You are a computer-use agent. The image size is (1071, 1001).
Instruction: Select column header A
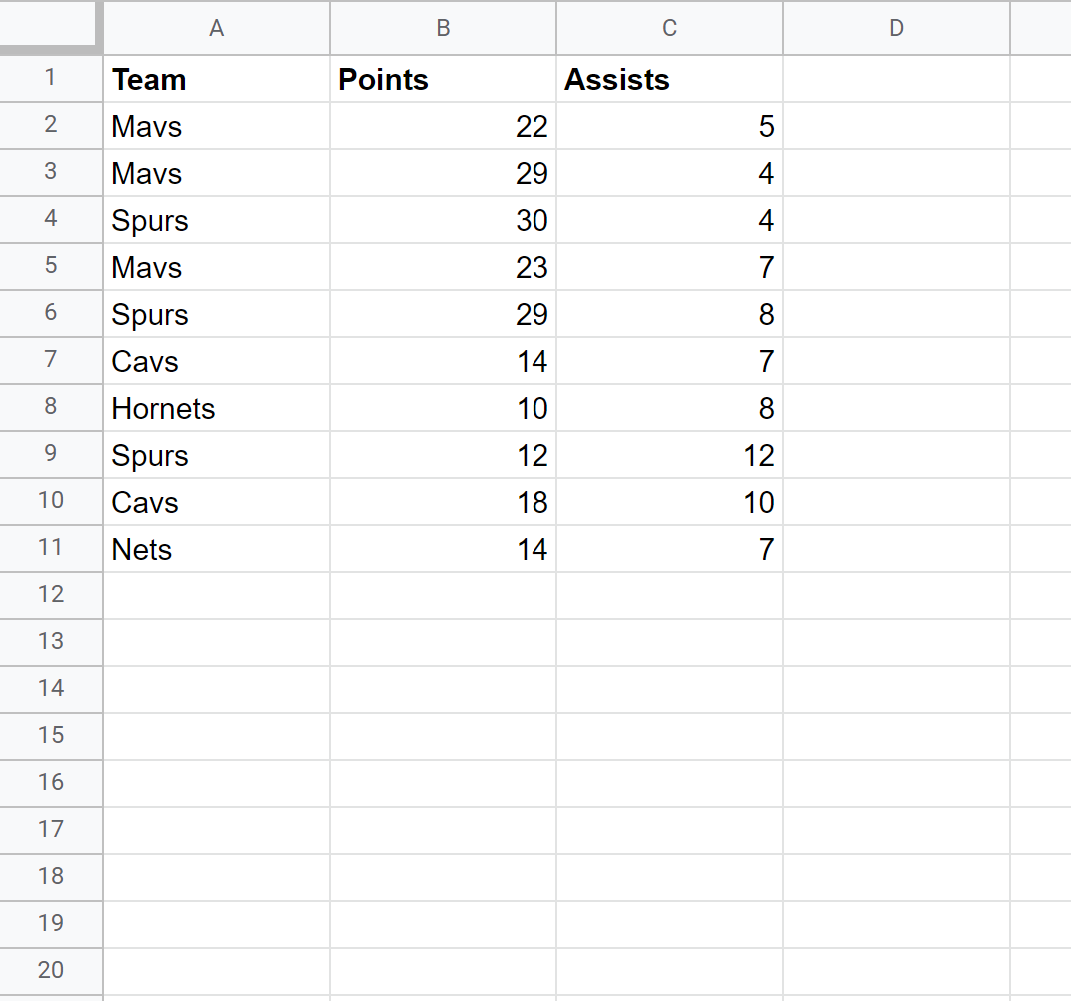[x=216, y=28]
